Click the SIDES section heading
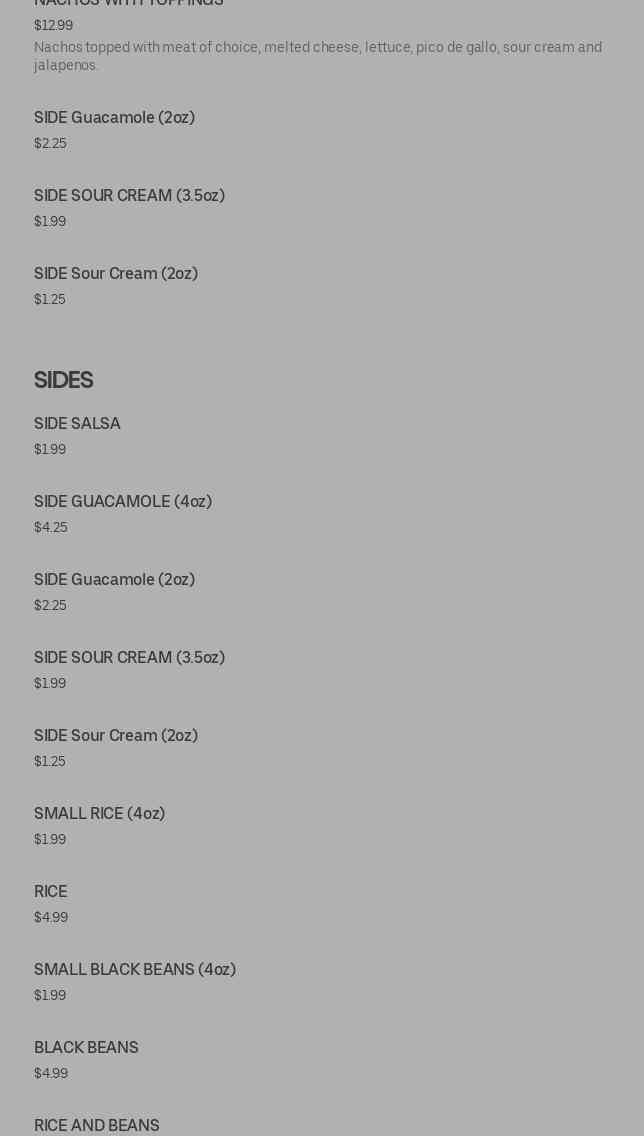Viewport: 644px width, 1136px height. (63, 380)
